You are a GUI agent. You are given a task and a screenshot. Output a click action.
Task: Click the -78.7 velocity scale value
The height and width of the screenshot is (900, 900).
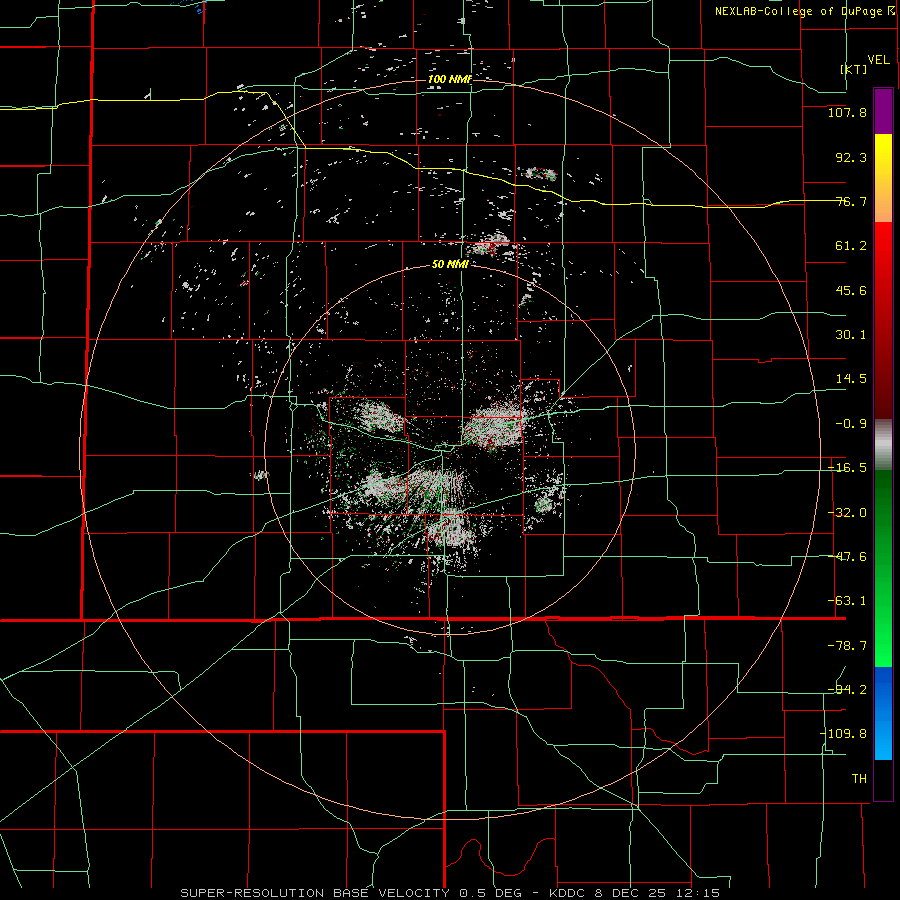pos(847,646)
